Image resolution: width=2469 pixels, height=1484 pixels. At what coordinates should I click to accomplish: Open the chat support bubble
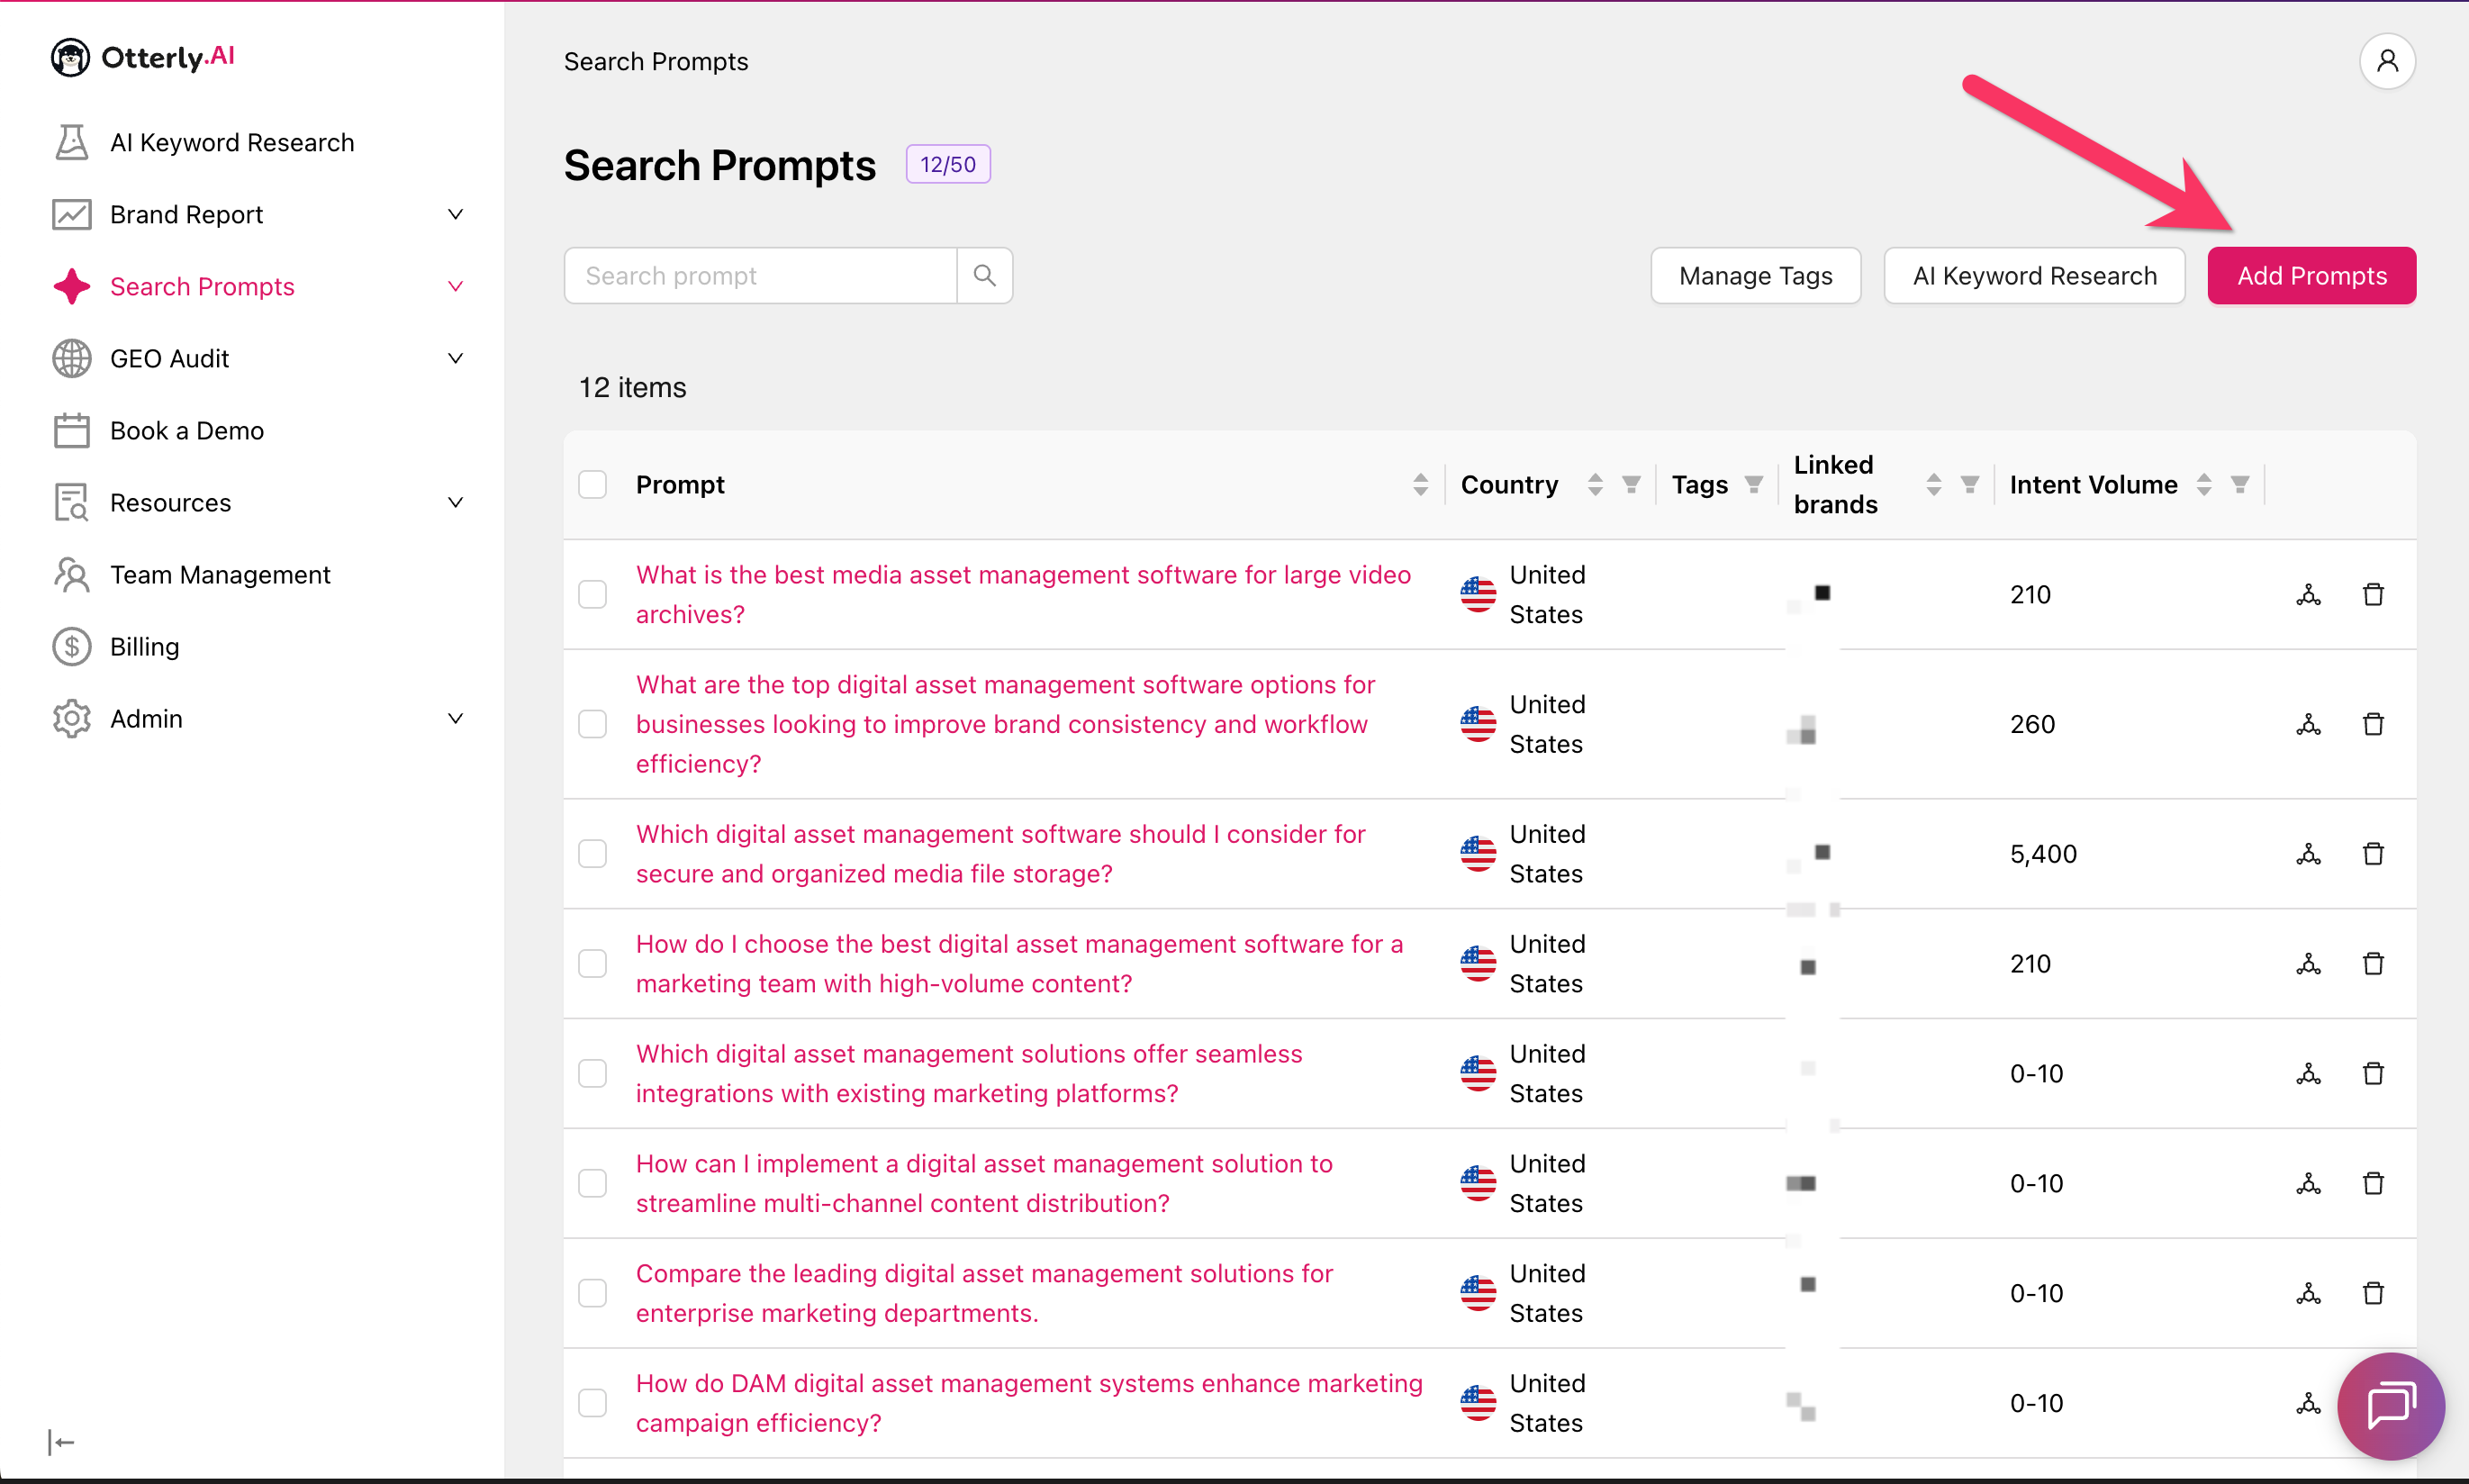pos(2390,1405)
